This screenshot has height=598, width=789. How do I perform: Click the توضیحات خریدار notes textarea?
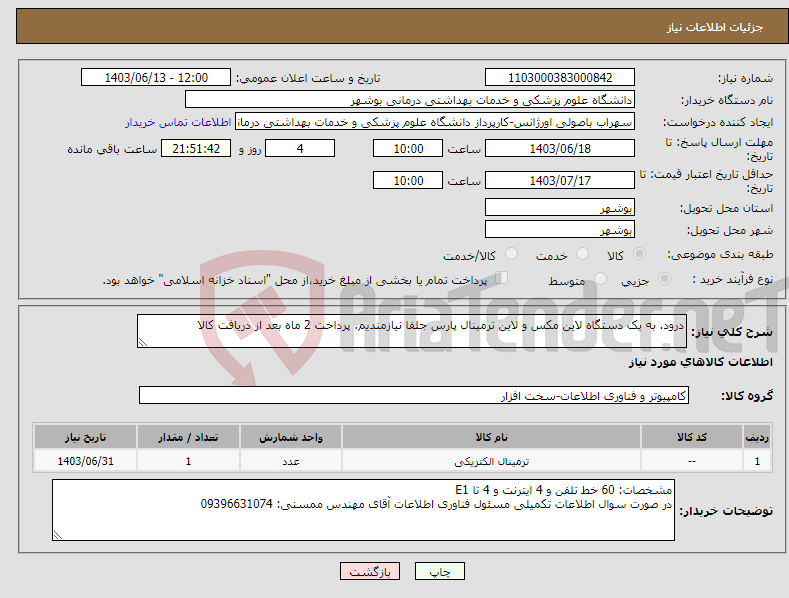point(363,510)
